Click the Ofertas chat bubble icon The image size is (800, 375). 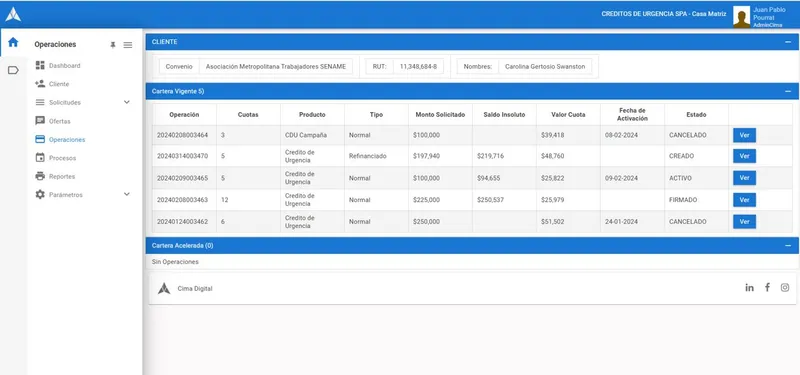(40, 121)
